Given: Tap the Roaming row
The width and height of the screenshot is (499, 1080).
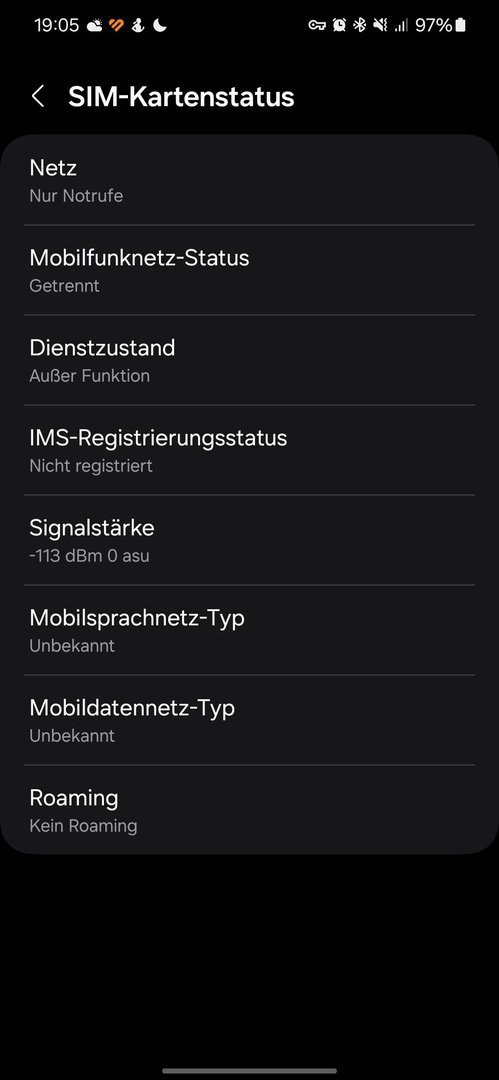Looking at the screenshot, I should [x=250, y=810].
